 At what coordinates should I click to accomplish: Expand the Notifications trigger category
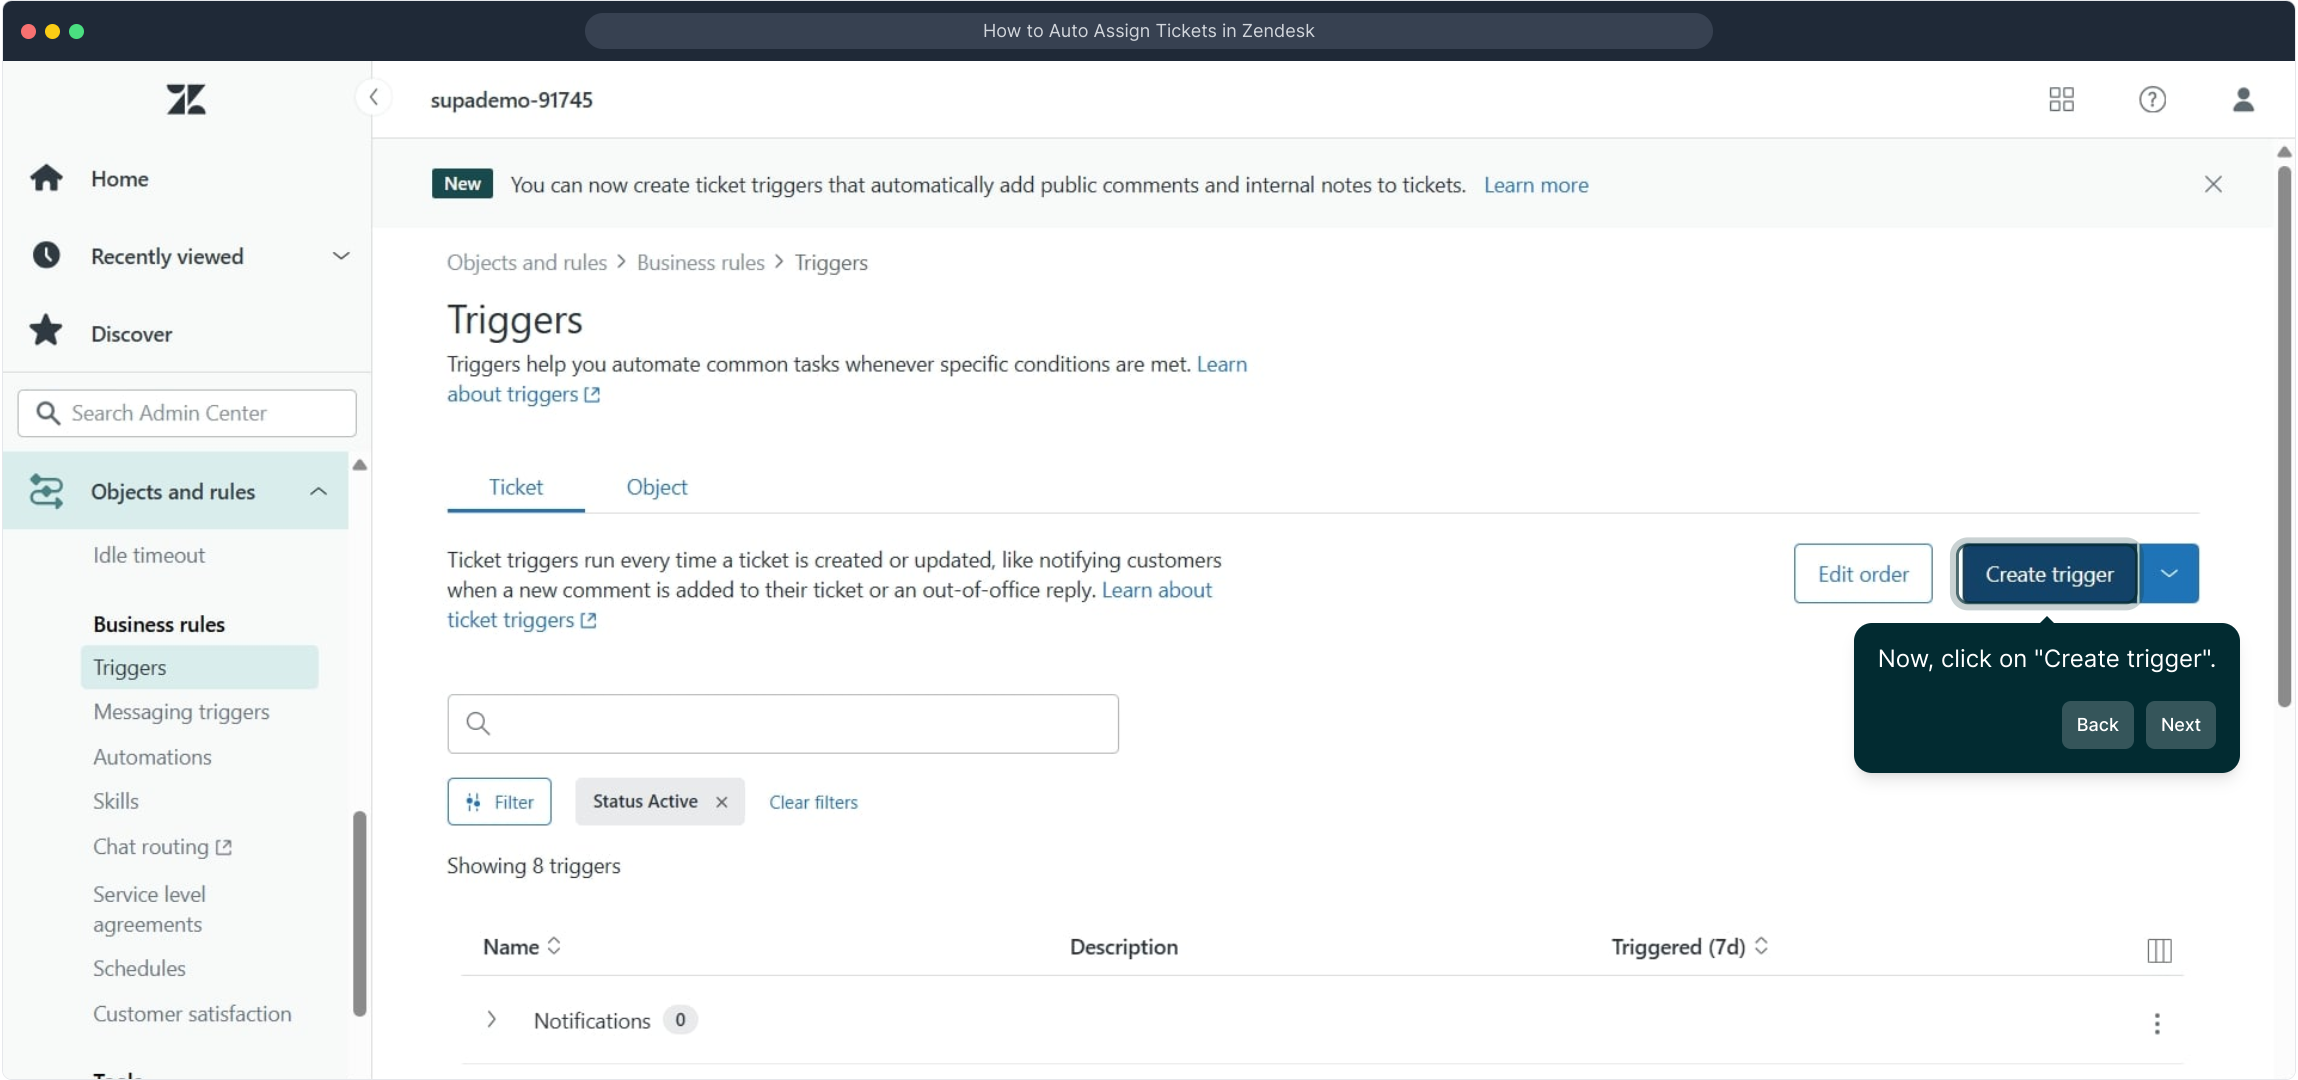(491, 1020)
